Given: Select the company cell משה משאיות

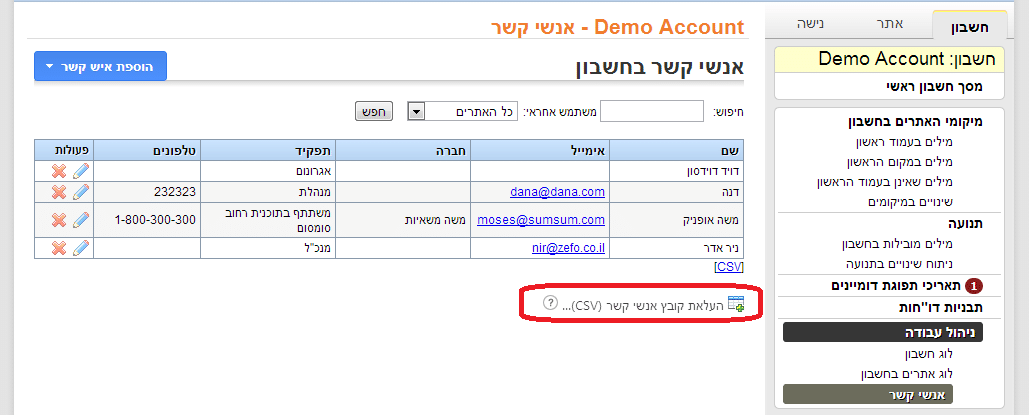Looking at the screenshot, I should tap(403, 220).
